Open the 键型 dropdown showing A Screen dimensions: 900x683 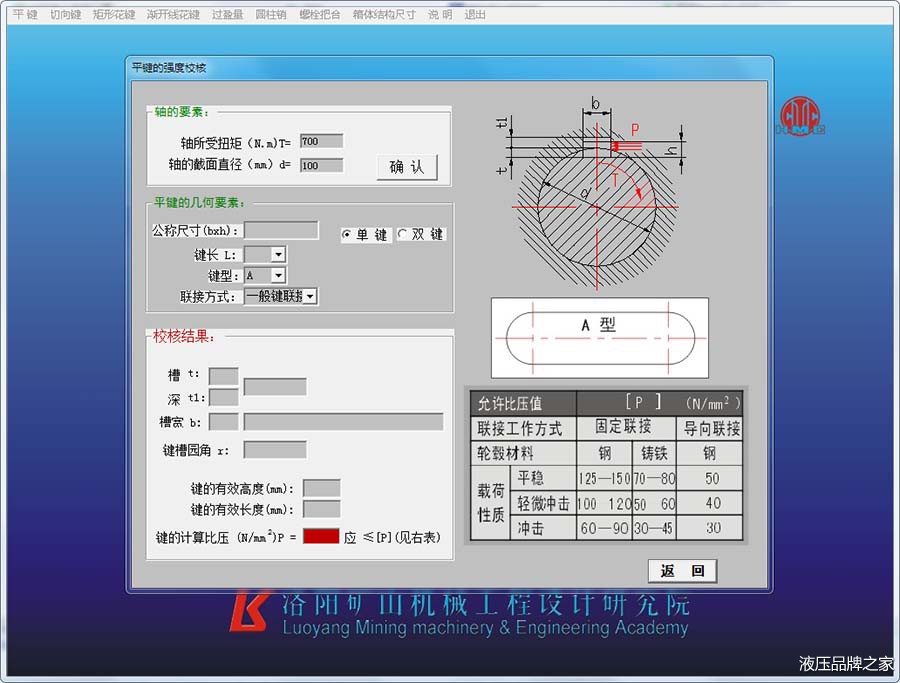tap(278, 275)
